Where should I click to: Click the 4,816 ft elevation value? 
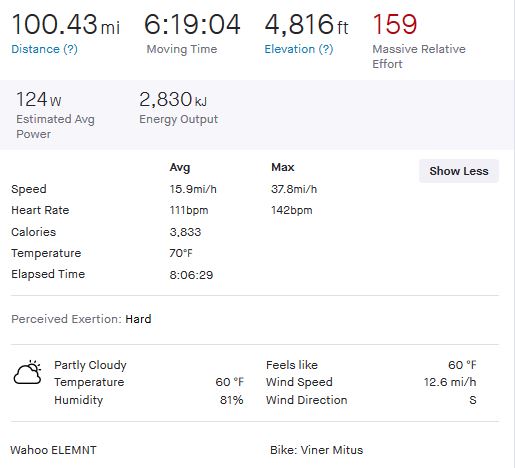pyautogui.click(x=306, y=24)
